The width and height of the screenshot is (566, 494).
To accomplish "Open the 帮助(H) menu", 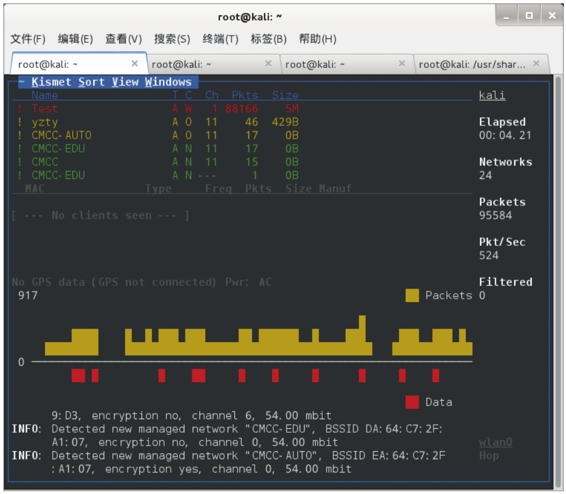I will point(318,39).
